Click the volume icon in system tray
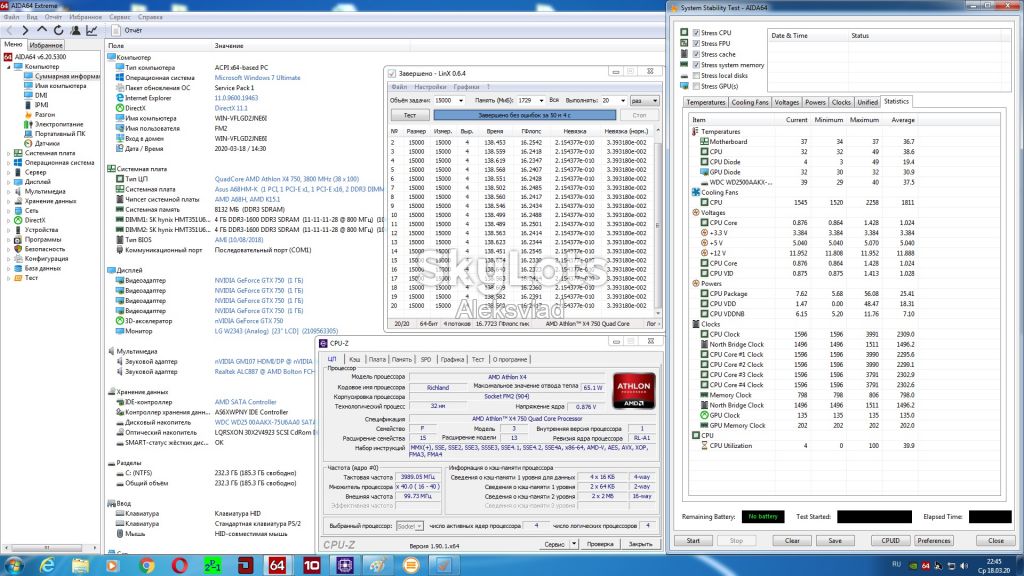The width and height of the screenshot is (1024, 576). click(964, 566)
